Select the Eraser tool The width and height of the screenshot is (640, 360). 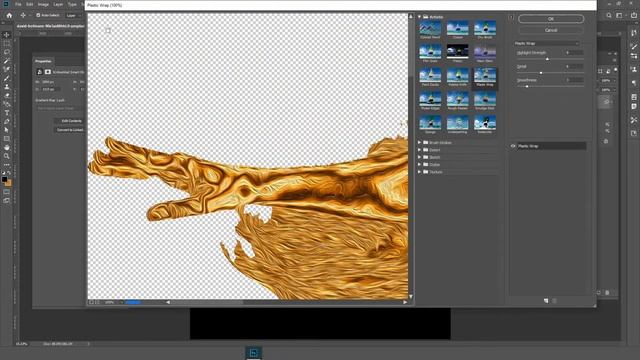point(7,96)
